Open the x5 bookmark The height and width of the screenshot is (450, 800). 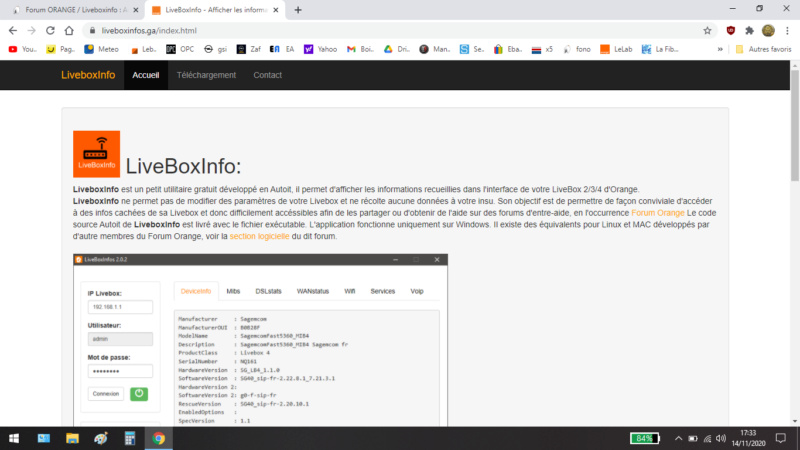542,49
